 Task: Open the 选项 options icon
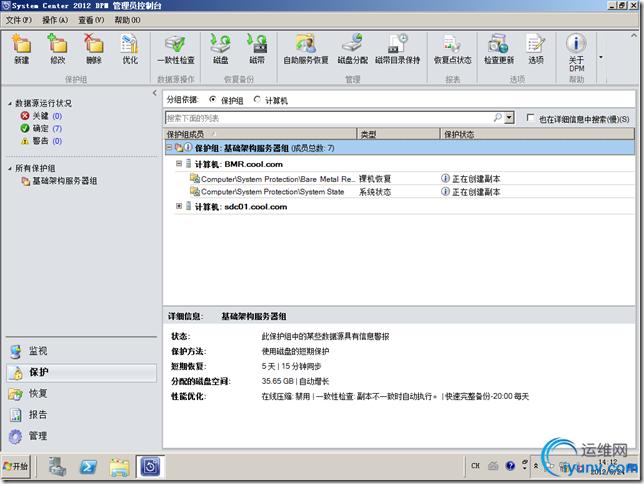(x=536, y=49)
